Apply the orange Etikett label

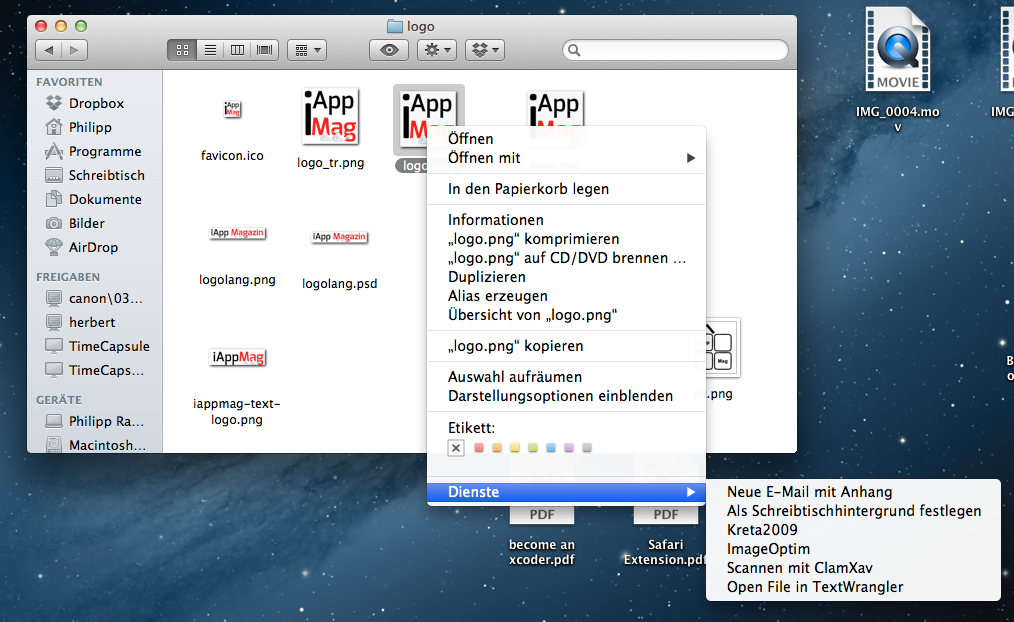pos(497,447)
